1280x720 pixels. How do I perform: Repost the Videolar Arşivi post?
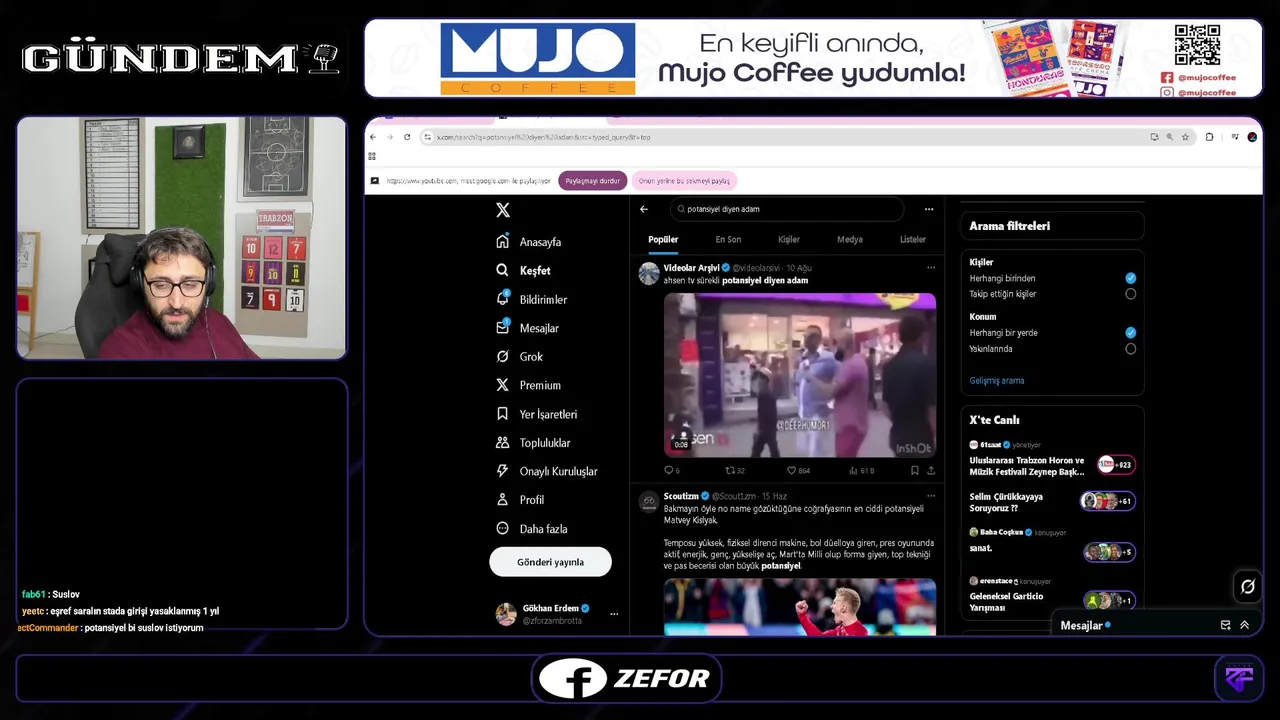click(735, 470)
